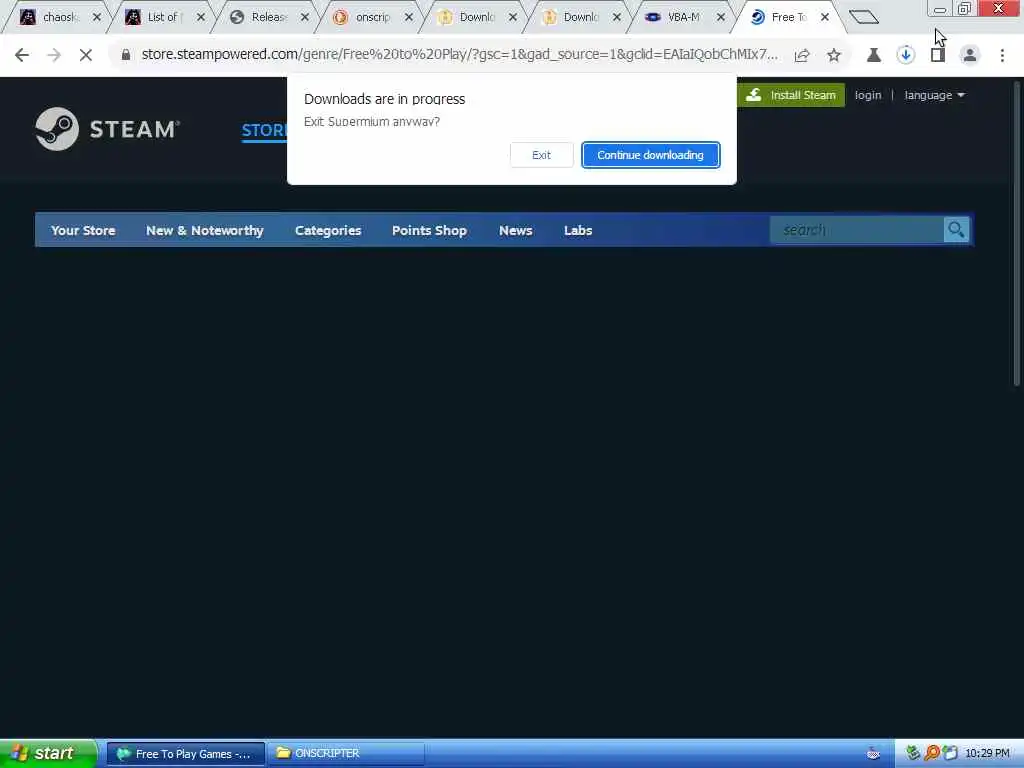Click the Exit button in the dialog
The height and width of the screenshot is (768, 1024).
(x=541, y=155)
